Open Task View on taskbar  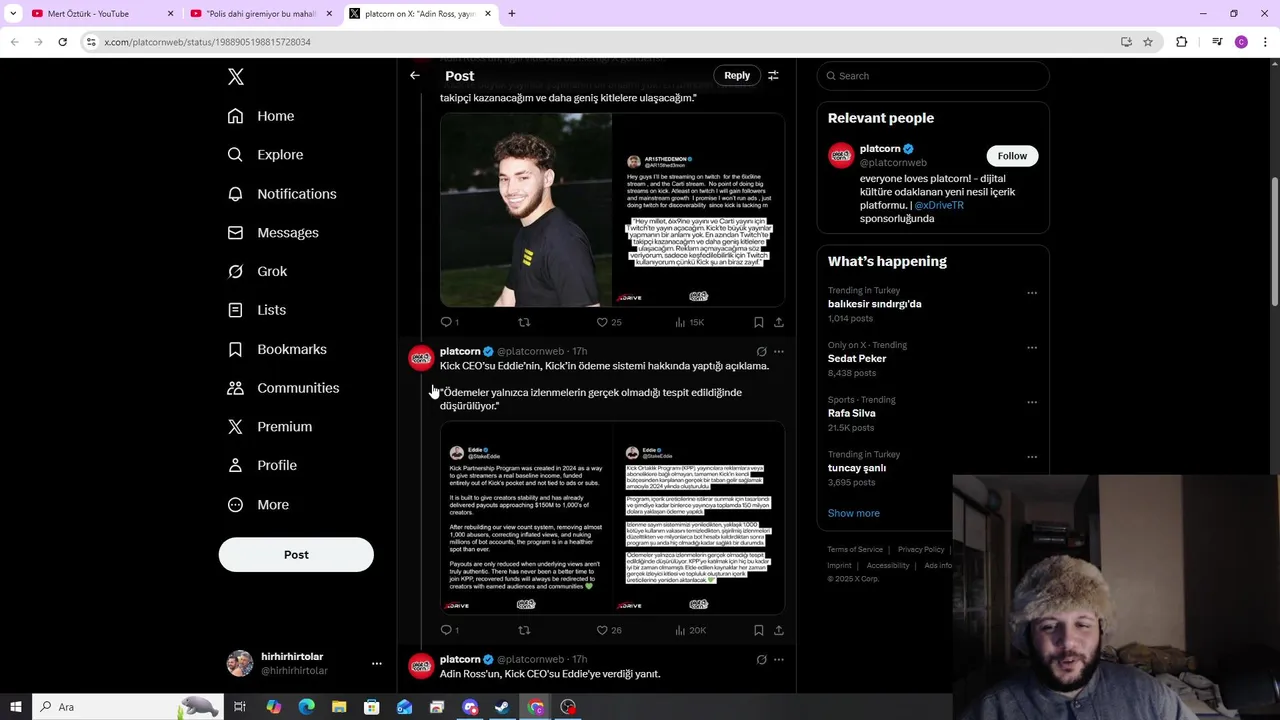tap(240, 707)
